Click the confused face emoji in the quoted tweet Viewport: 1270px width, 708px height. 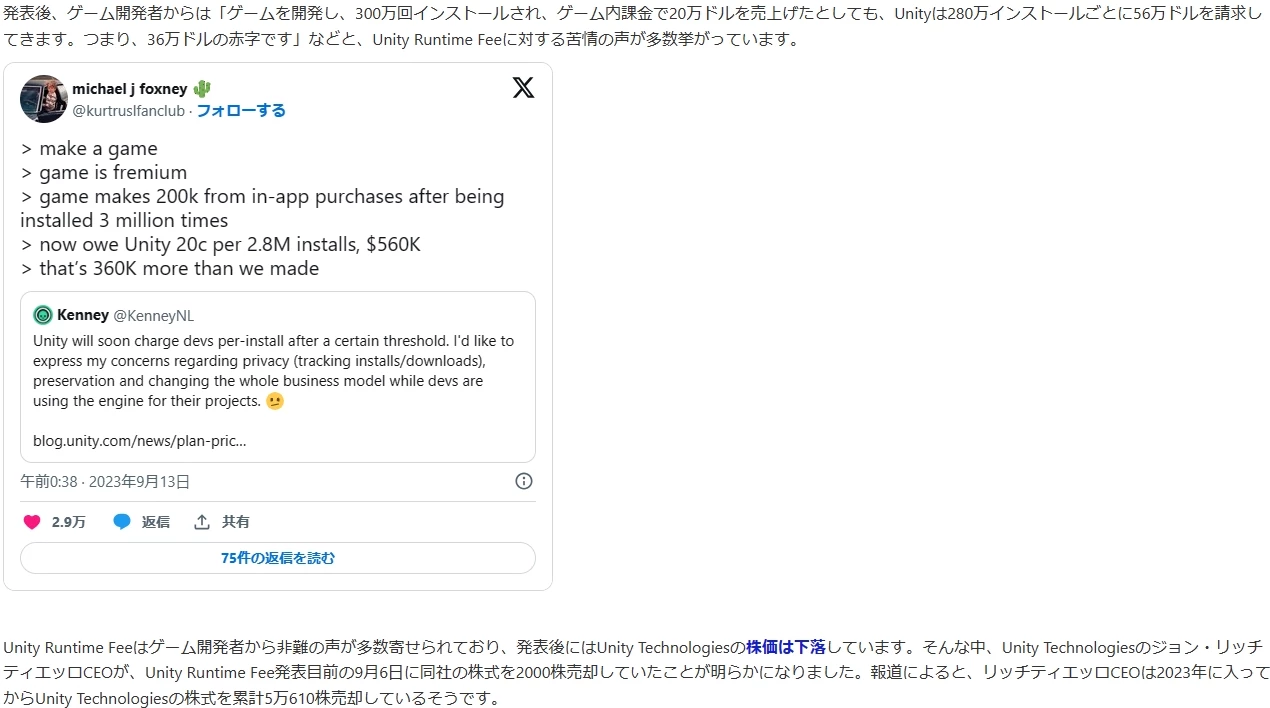click(x=275, y=401)
